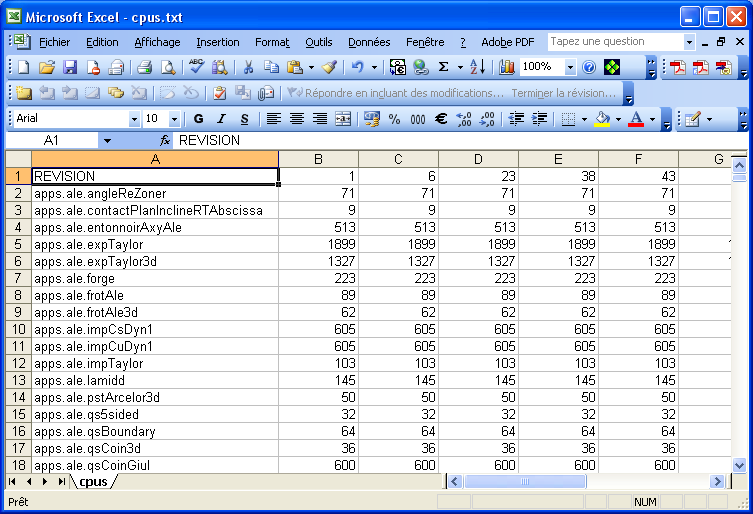
Task: Open the Edition menu
Action: [102, 42]
